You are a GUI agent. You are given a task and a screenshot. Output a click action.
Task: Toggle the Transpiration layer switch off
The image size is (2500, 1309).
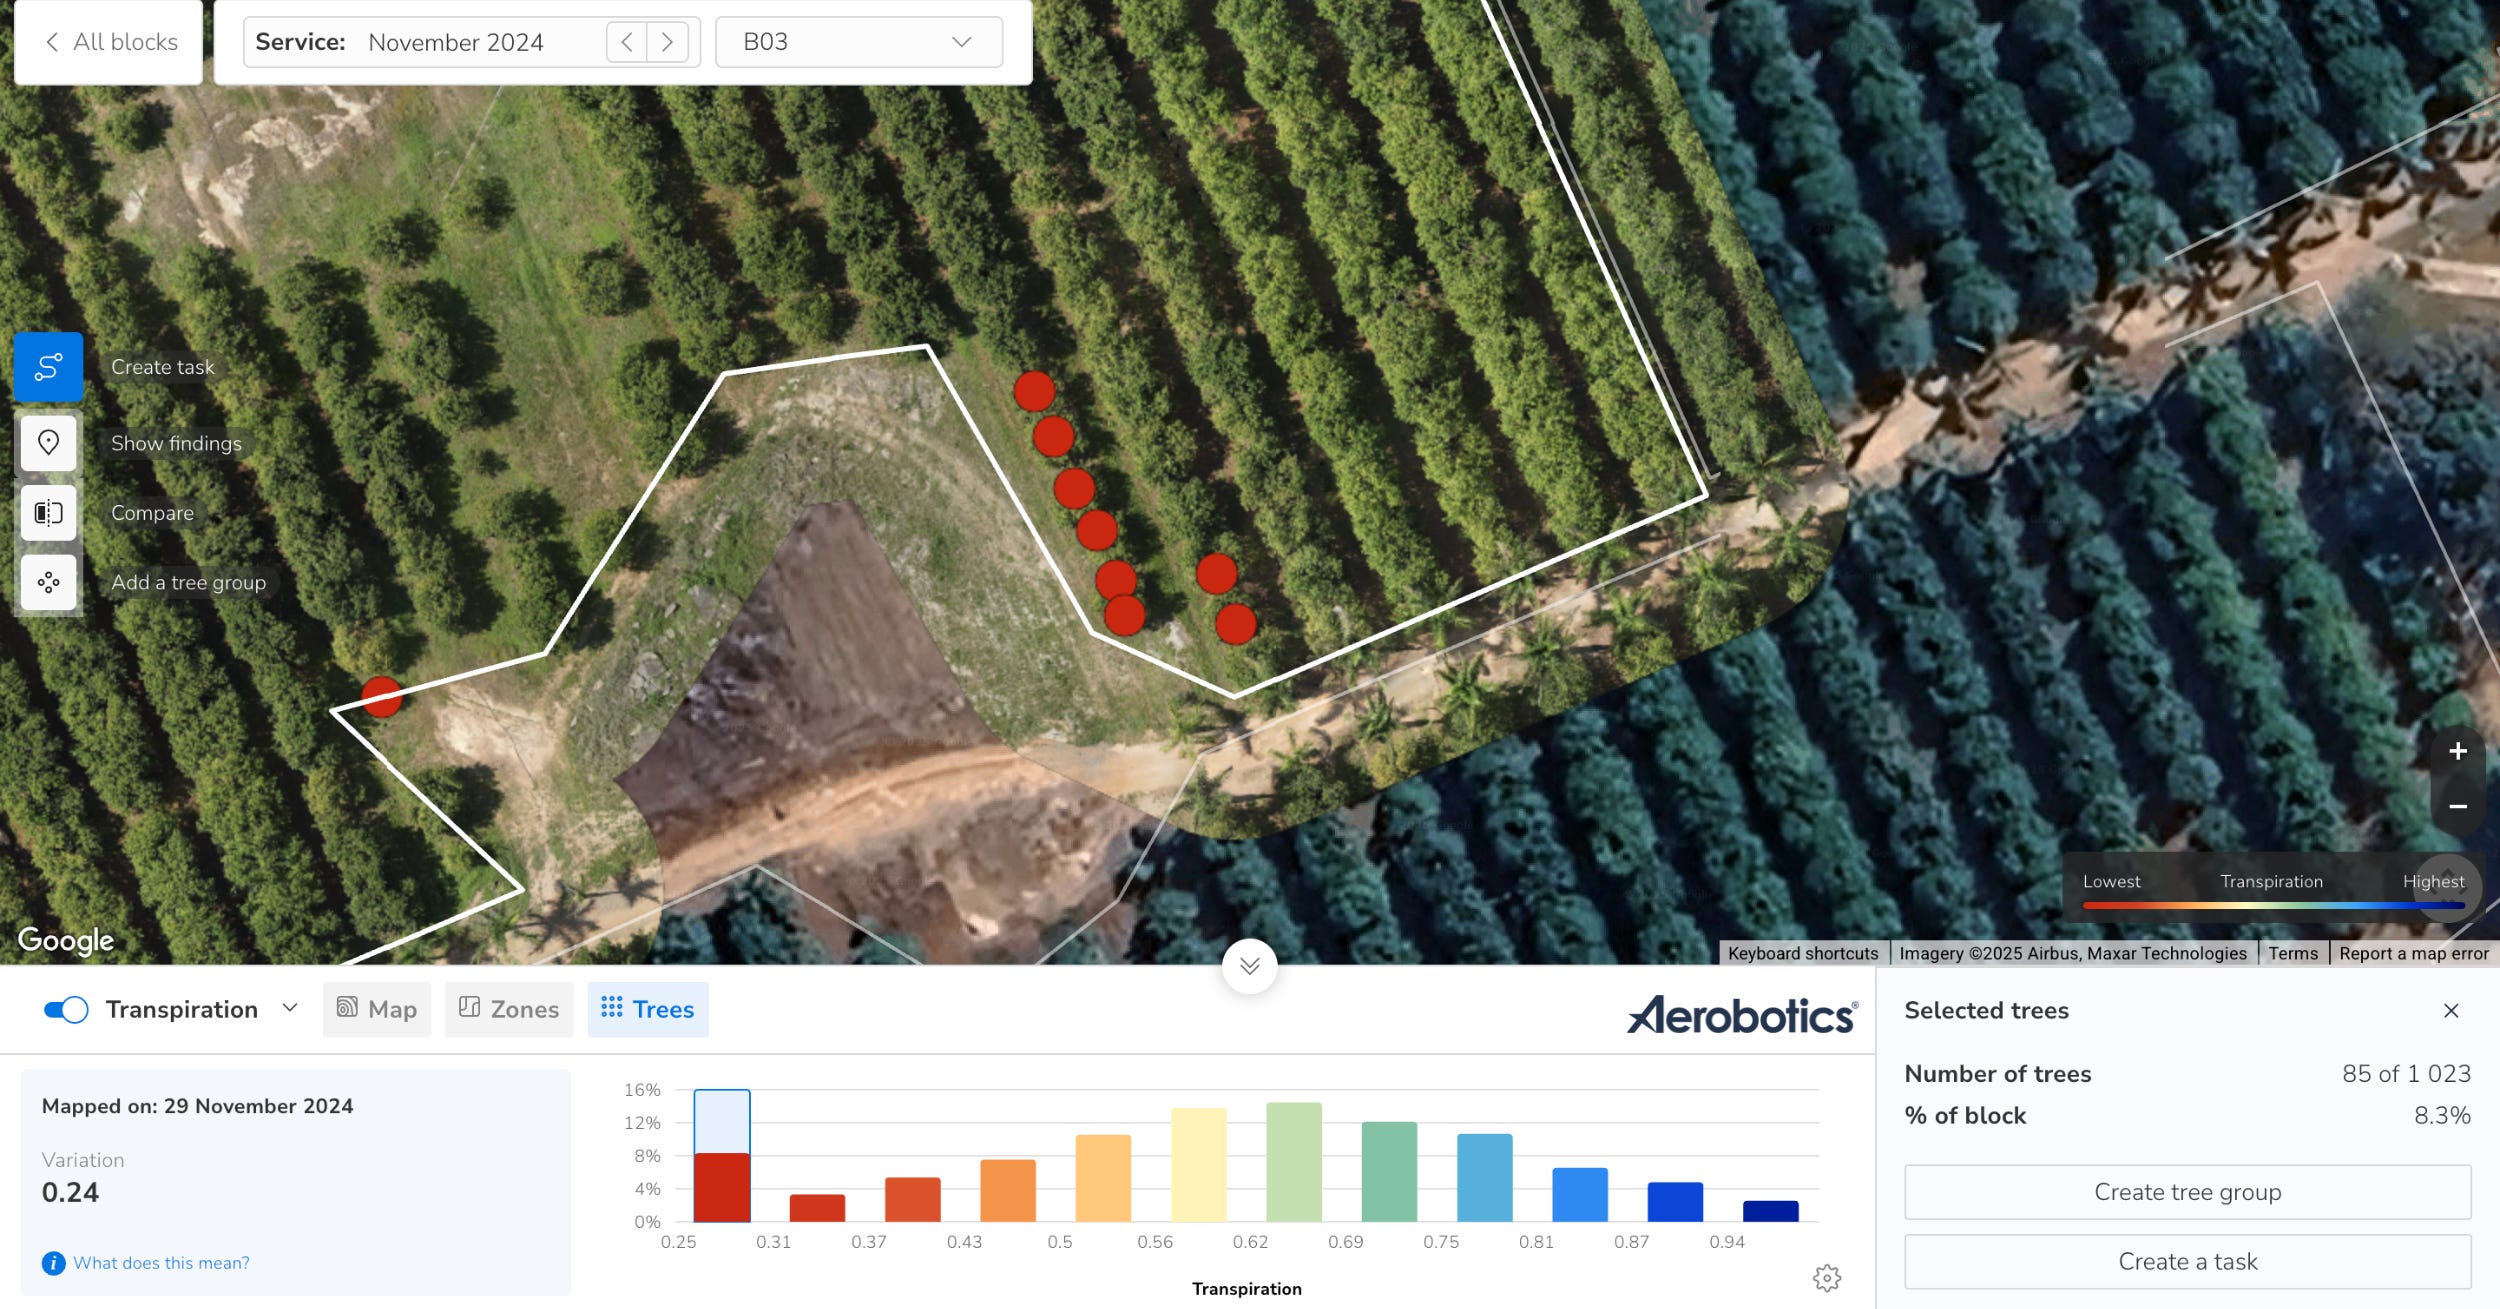[66, 1010]
